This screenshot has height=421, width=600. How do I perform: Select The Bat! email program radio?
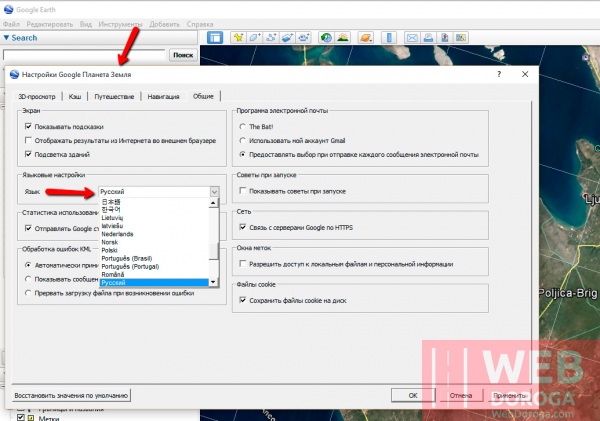(x=243, y=126)
